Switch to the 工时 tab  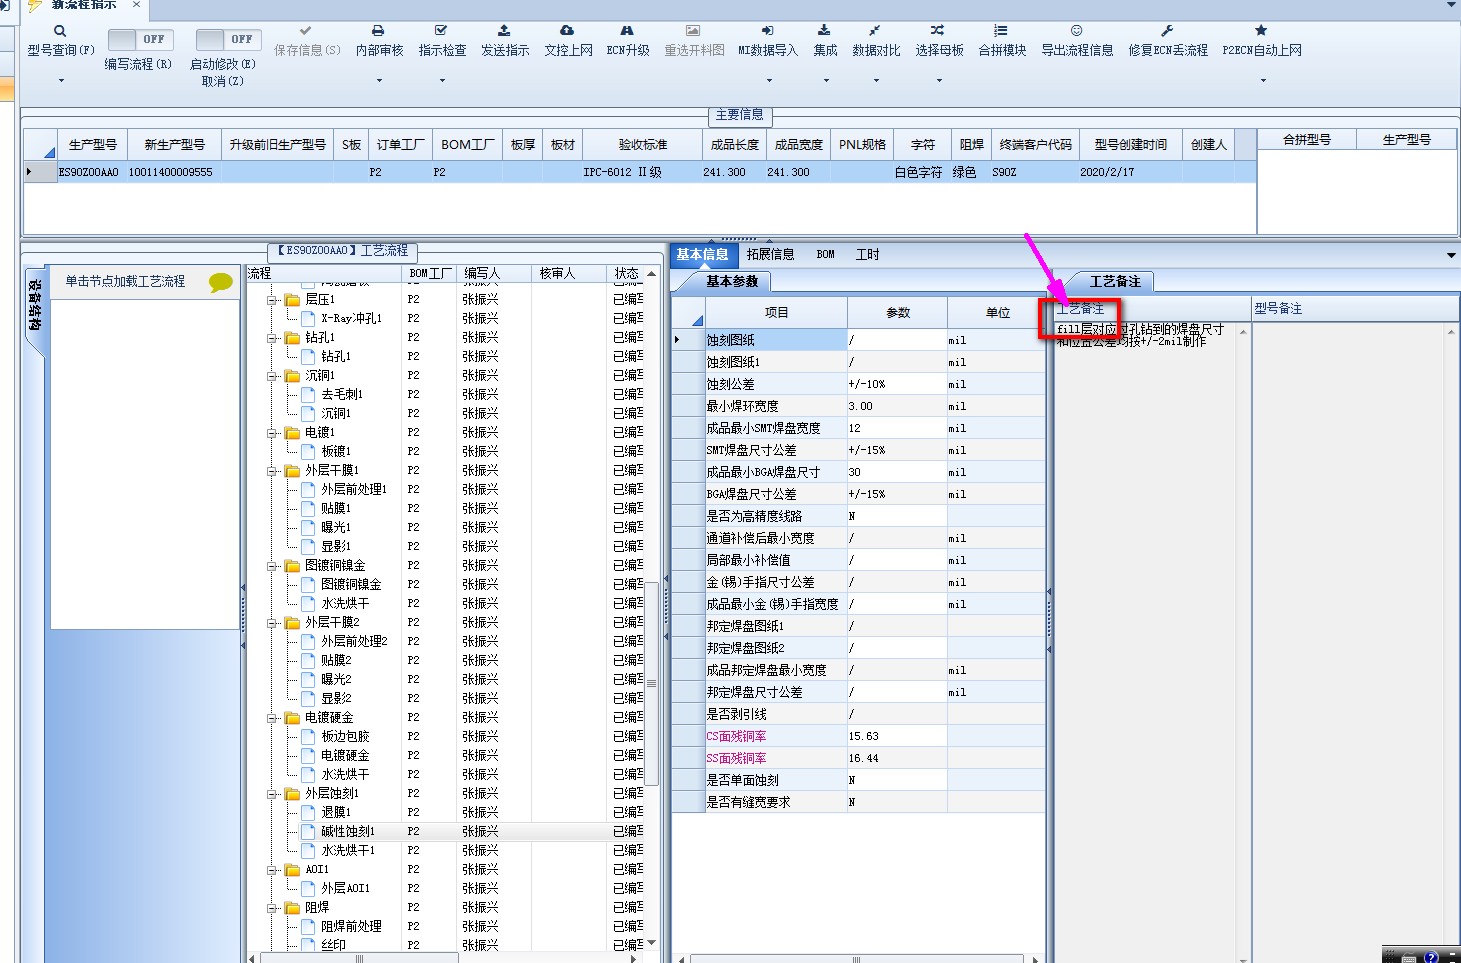(x=867, y=254)
